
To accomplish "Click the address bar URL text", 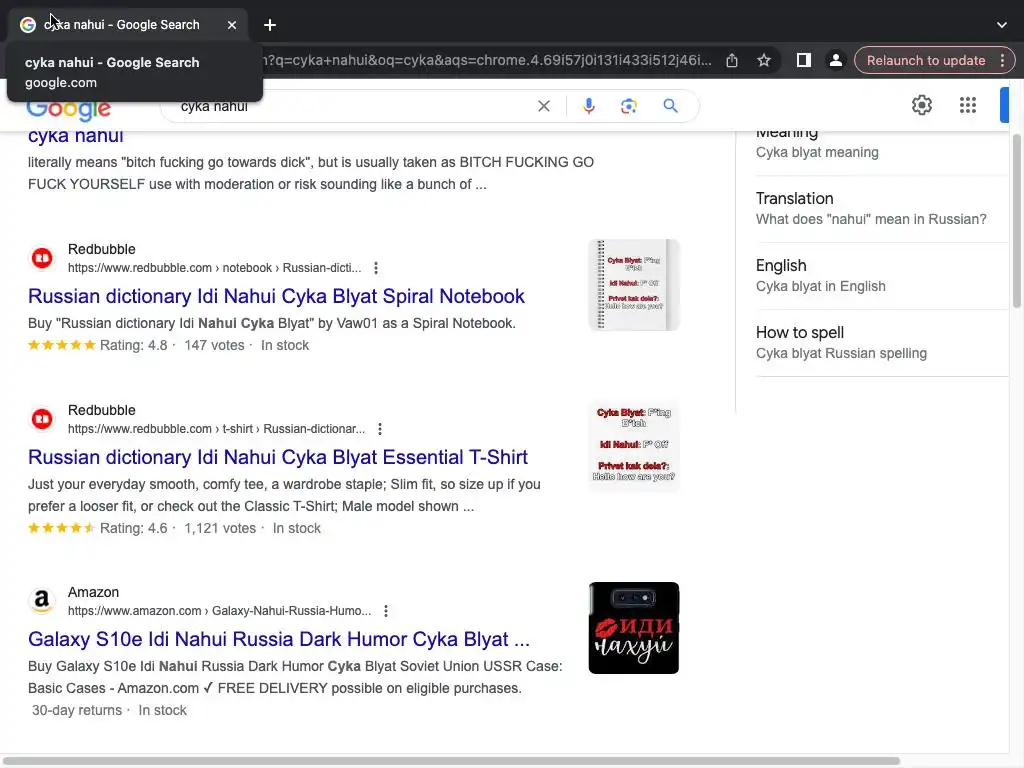I will [x=487, y=60].
